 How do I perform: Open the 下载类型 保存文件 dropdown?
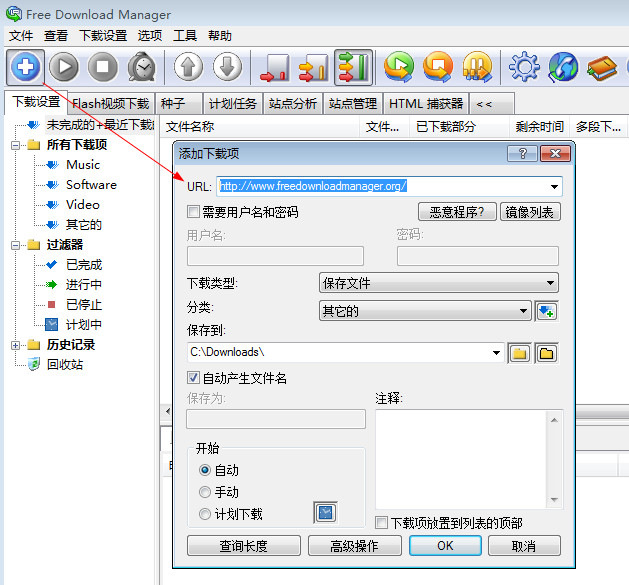pos(438,283)
